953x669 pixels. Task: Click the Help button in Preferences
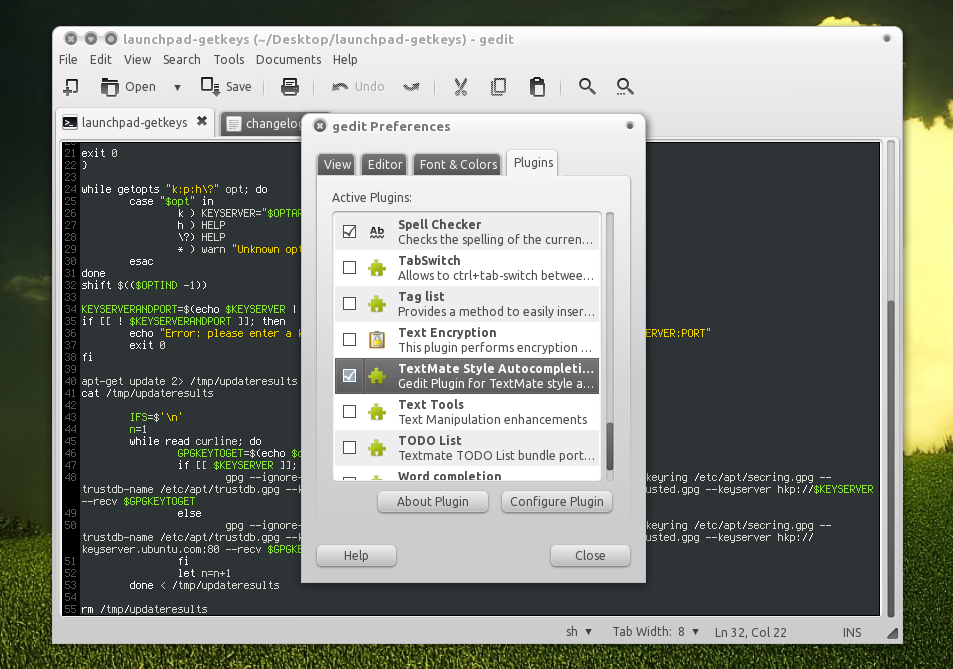click(356, 555)
